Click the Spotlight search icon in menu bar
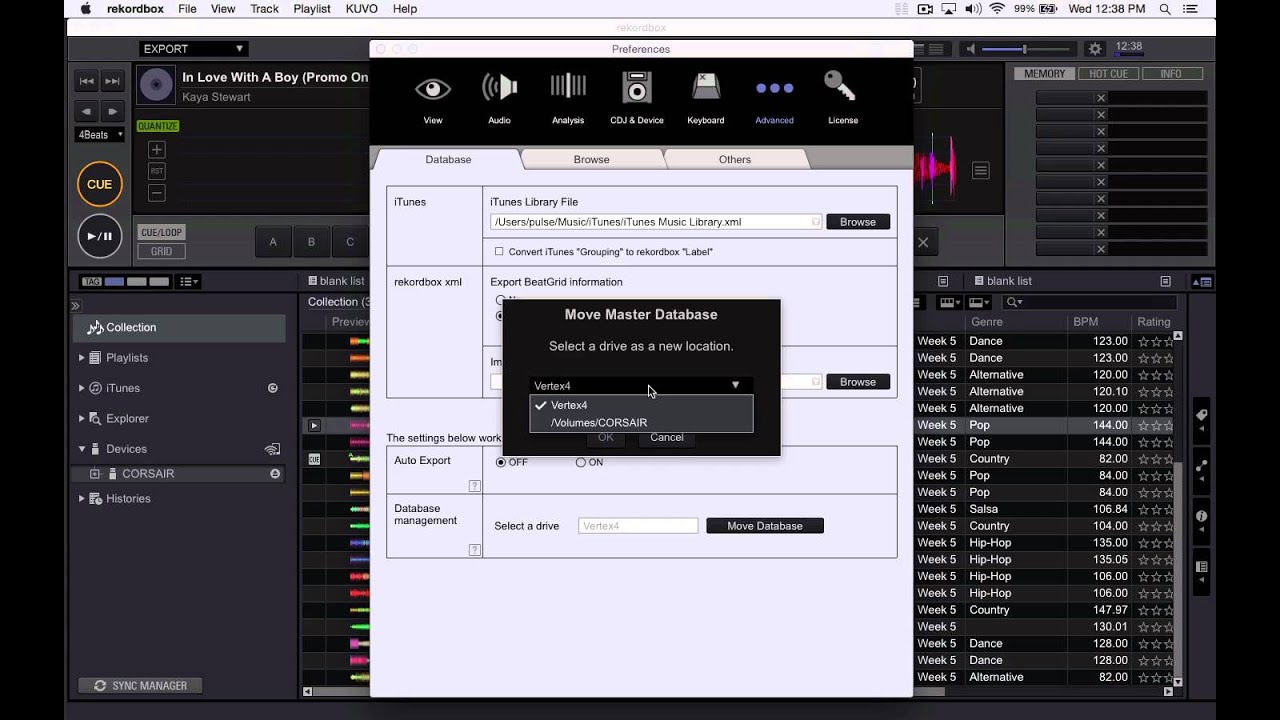The width and height of the screenshot is (1280, 720). (1165, 9)
